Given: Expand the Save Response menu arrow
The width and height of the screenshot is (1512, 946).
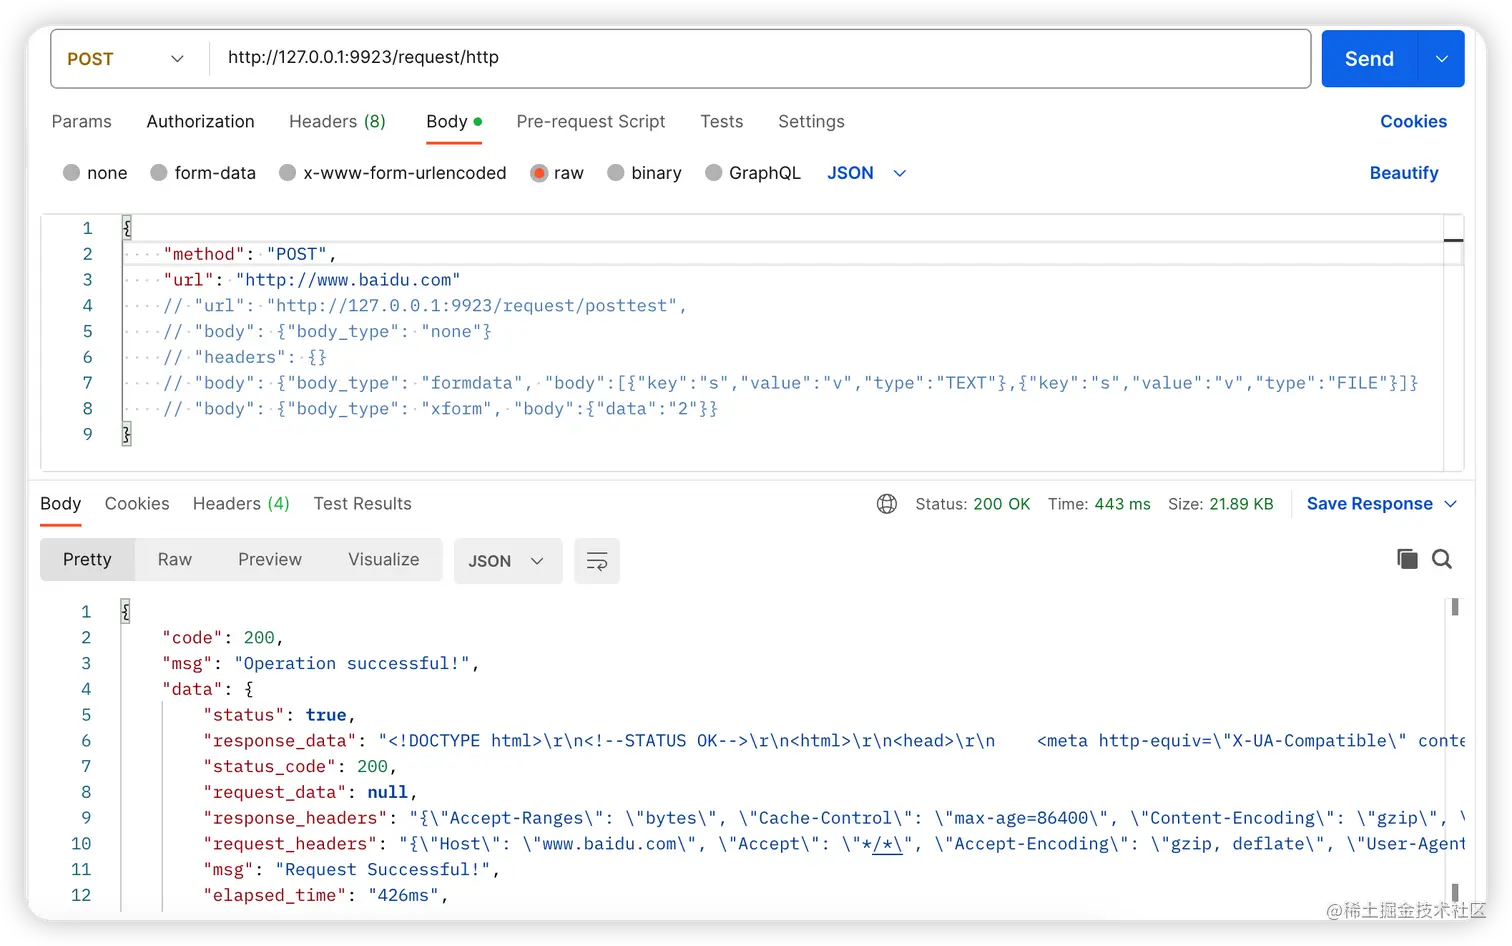Looking at the screenshot, I should (x=1451, y=504).
